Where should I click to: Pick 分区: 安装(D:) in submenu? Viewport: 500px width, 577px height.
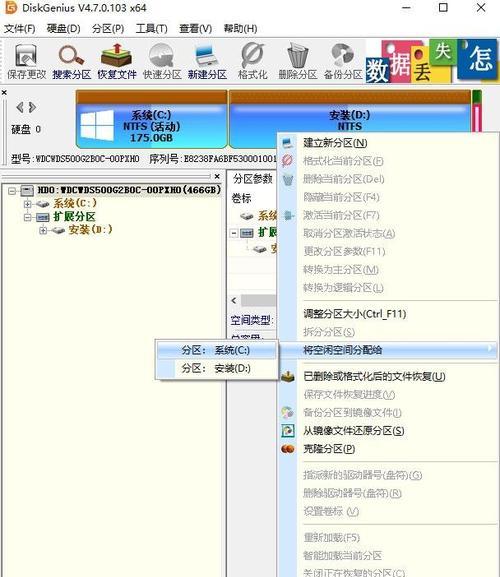point(216,368)
